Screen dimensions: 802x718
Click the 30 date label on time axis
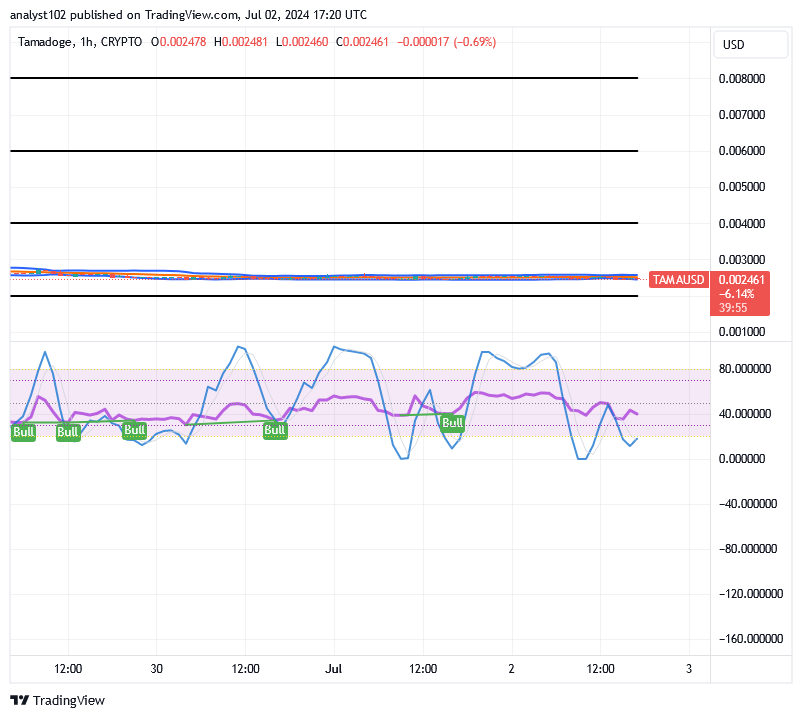click(157, 669)
